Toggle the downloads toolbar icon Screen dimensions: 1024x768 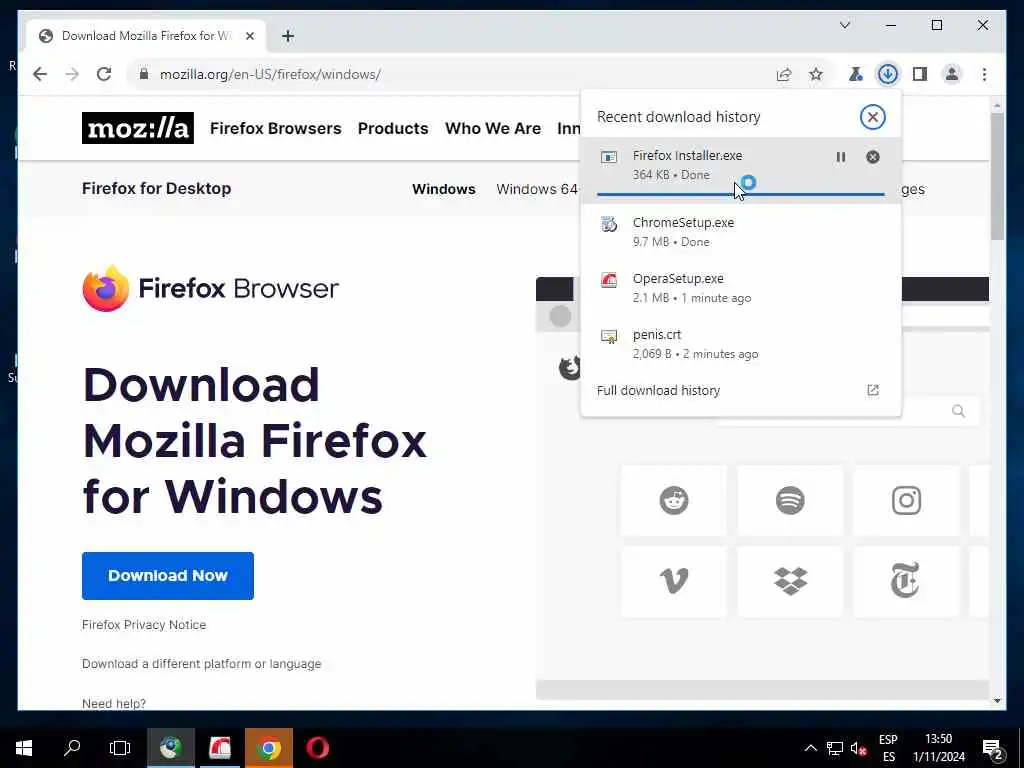[x=888, y=74]
